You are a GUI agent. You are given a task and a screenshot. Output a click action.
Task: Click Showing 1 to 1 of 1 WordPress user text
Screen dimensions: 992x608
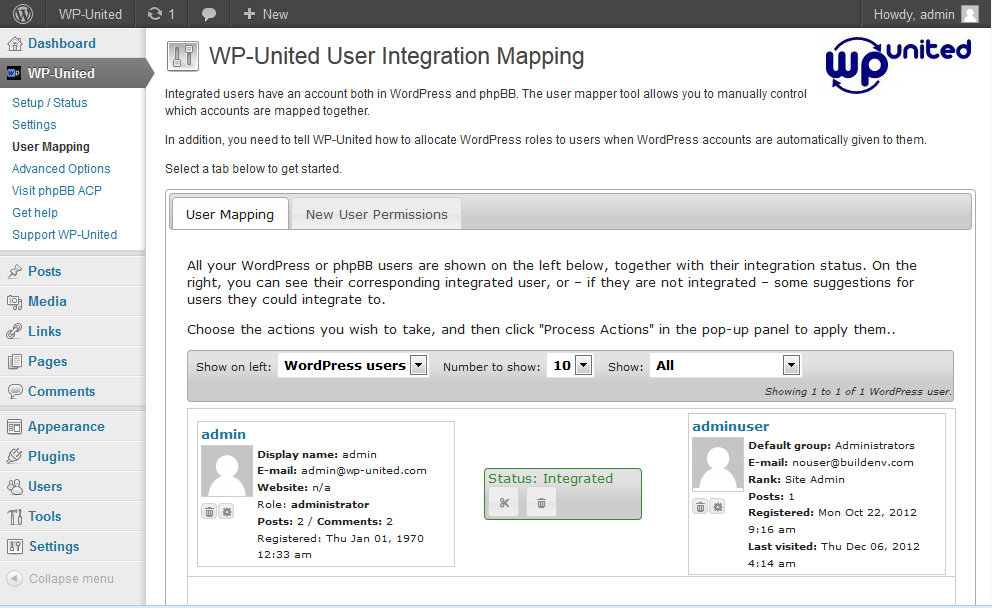pyautogui.click(x=858, y=392)
